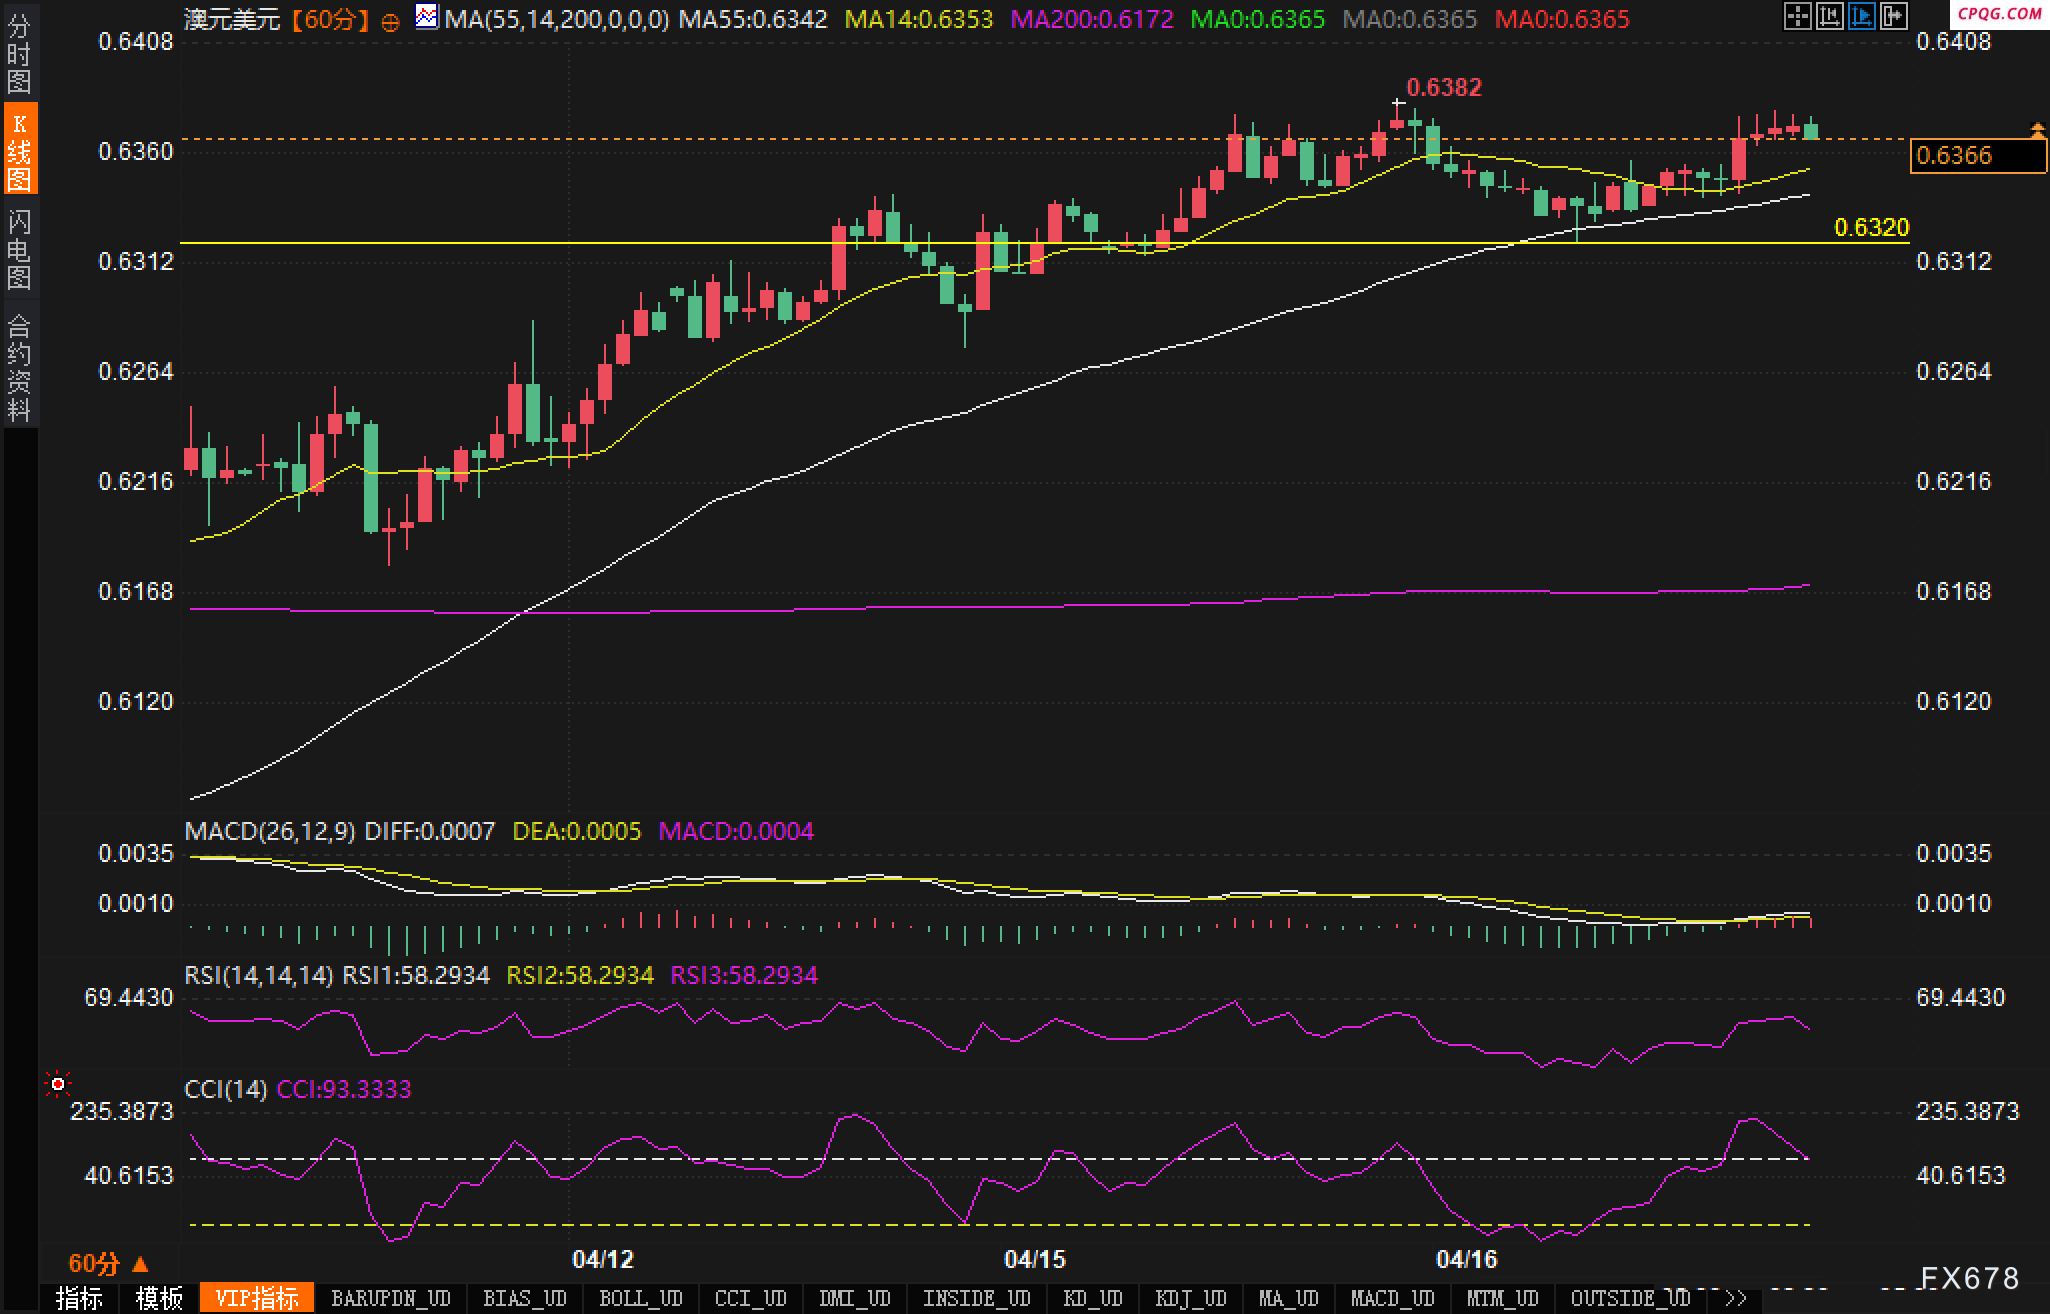
Task: Click the MA14:0.6353 legend value
Action: coord(919,19)
